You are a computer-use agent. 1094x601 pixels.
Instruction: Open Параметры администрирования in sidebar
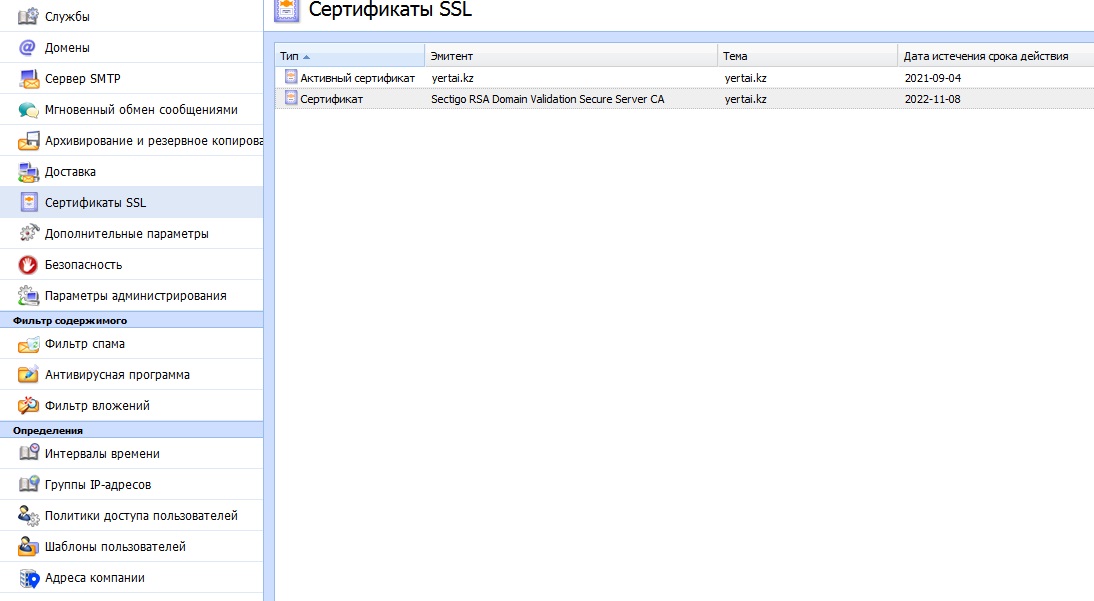click(135, 296)
